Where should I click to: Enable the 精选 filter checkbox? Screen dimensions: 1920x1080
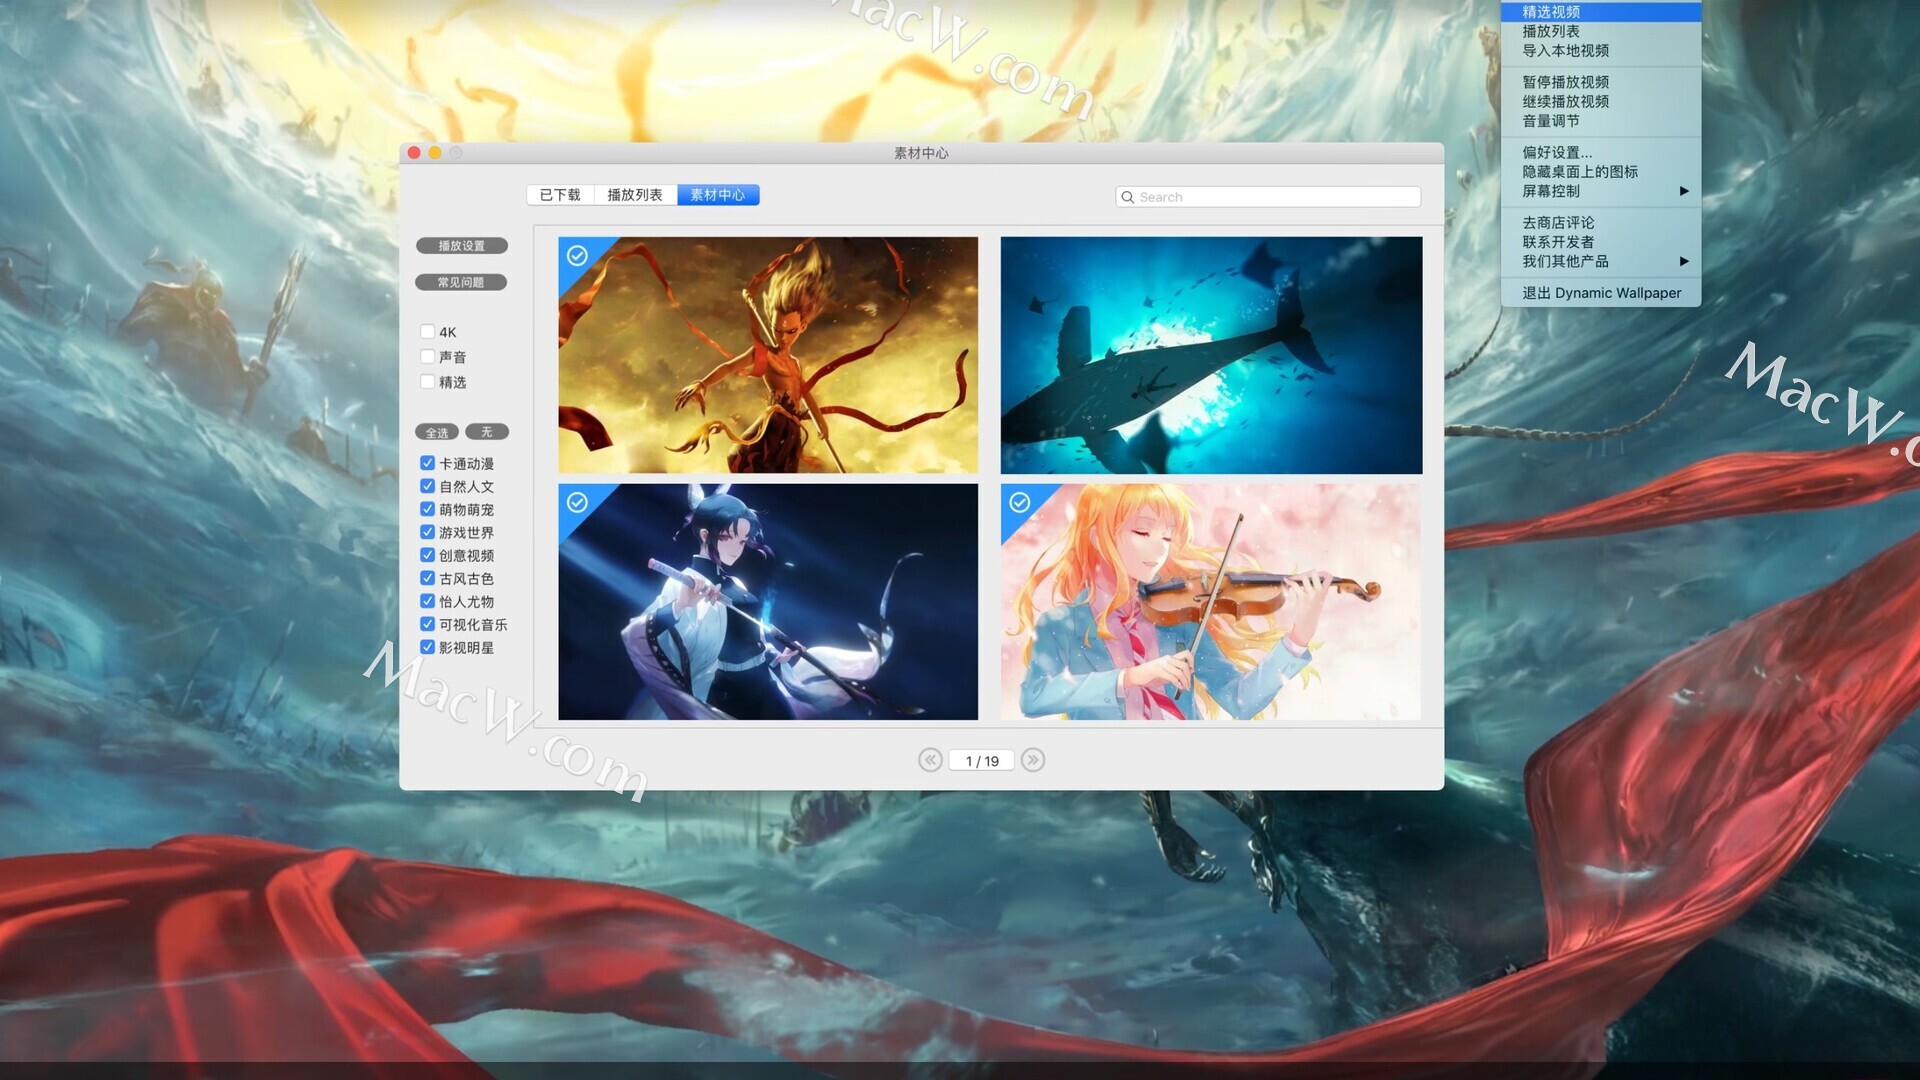tap(427, 382)
